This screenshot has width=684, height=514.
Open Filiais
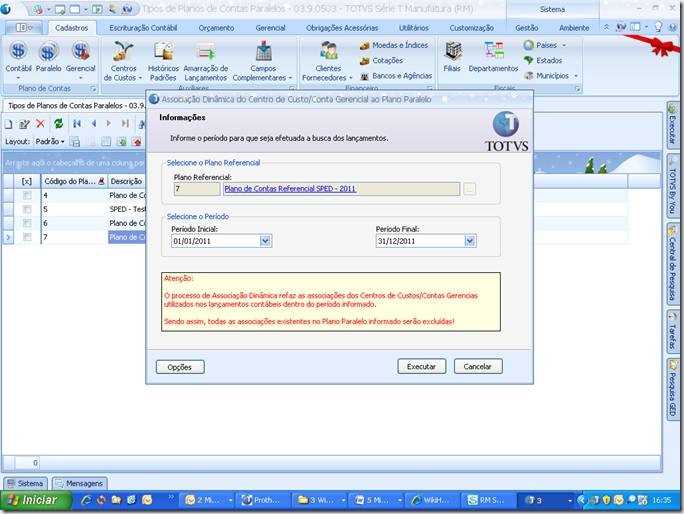point(452,57)
